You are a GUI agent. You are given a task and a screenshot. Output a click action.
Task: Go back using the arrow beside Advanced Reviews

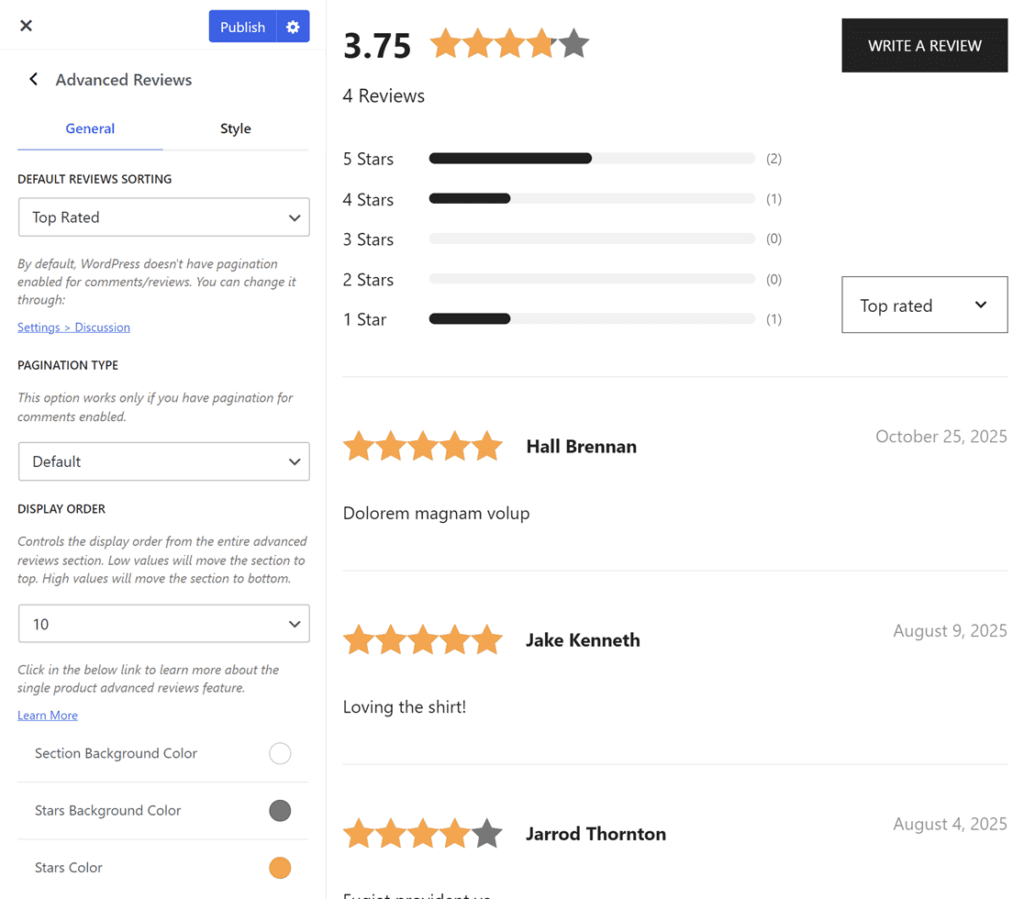(33, 80)
